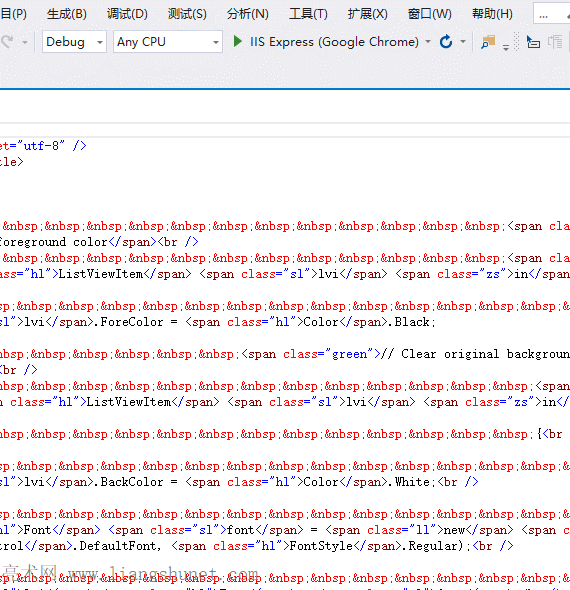Screen dimensions: 570x590
Task: Click ".Regular);" code text
Action: coord(436,546)
